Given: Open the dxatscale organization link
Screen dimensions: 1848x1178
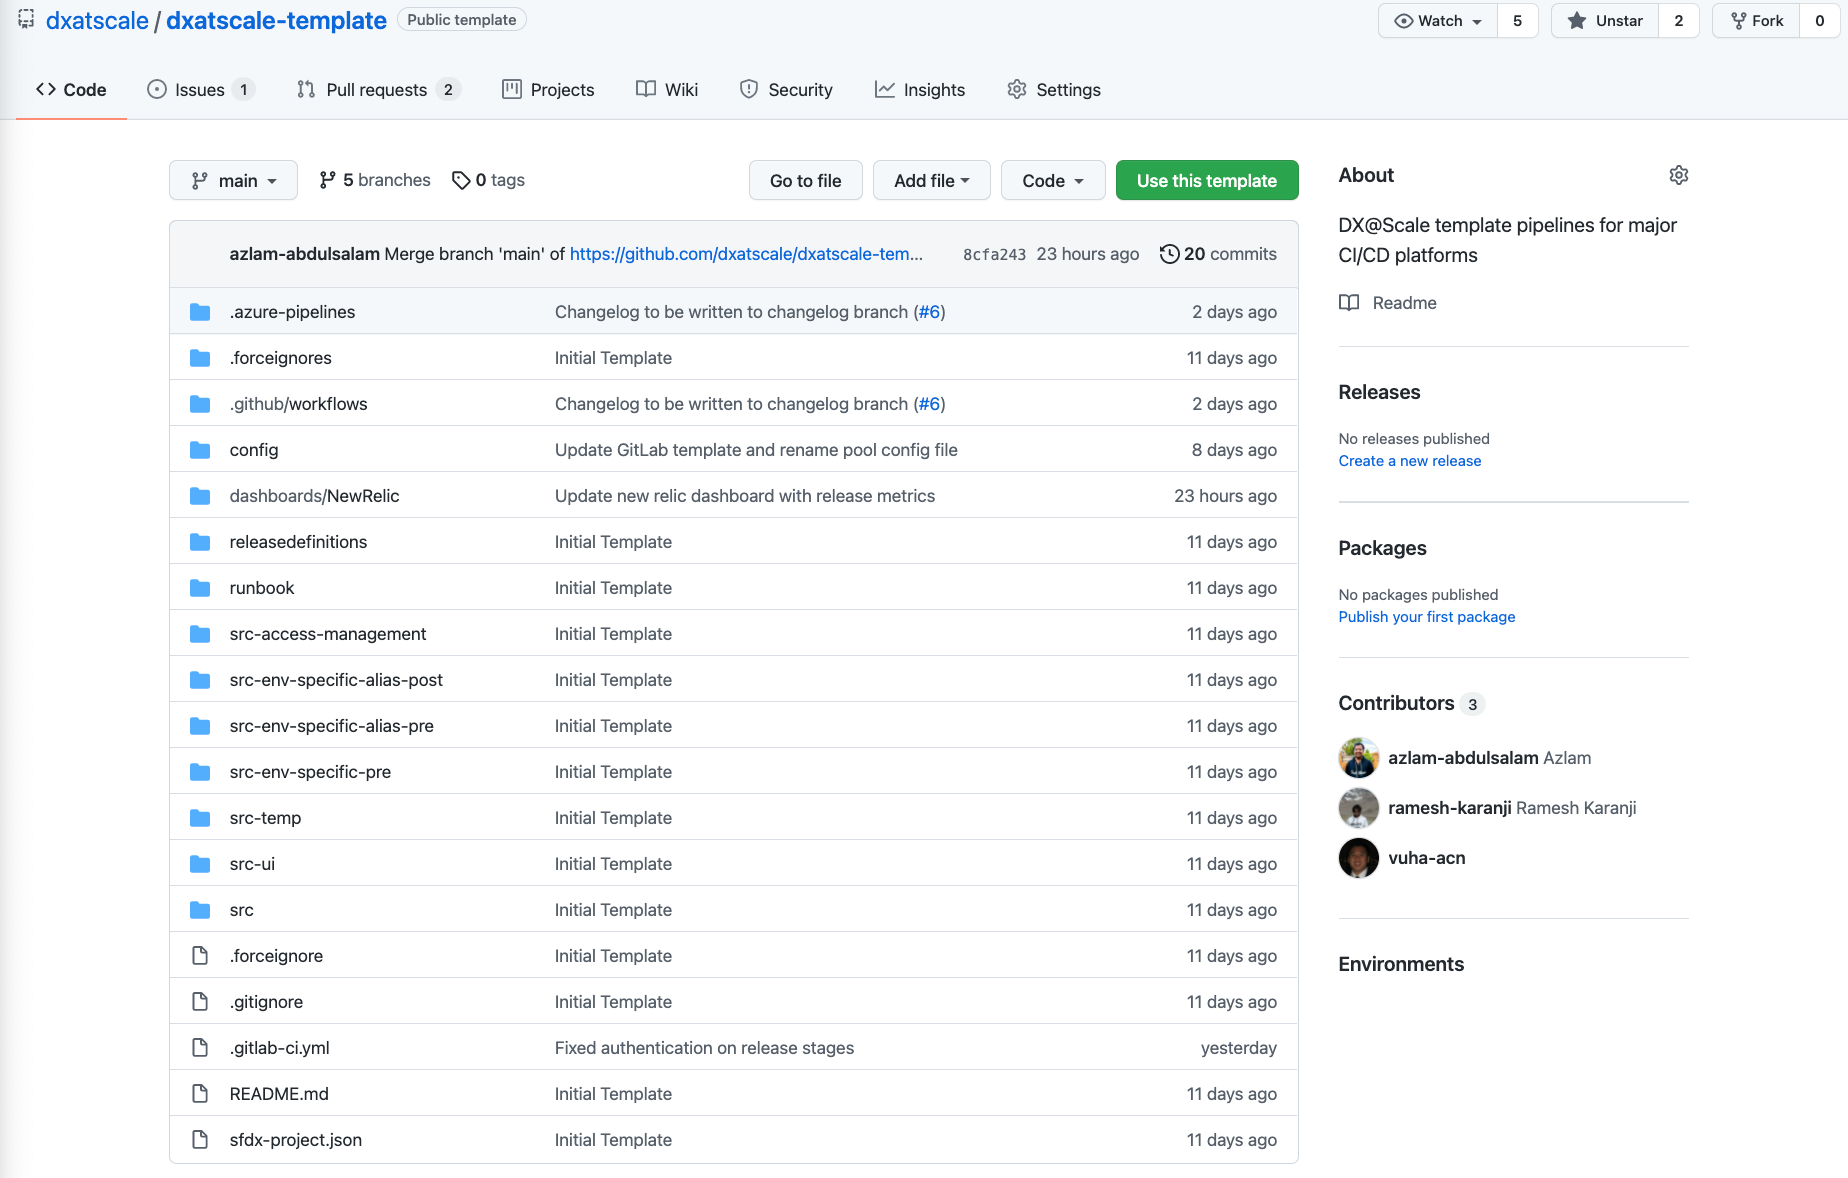Looking at the screenshot, I should click(x=97, y=20).
